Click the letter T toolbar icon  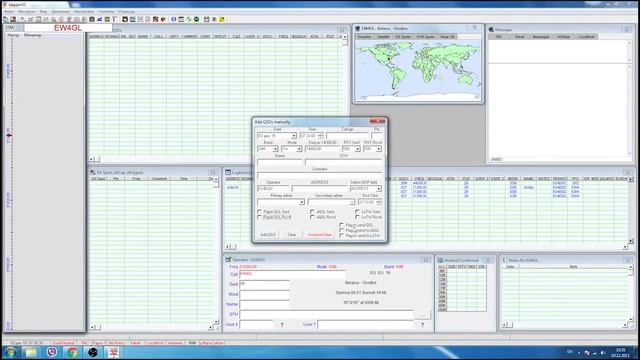[x=115, y=19]
